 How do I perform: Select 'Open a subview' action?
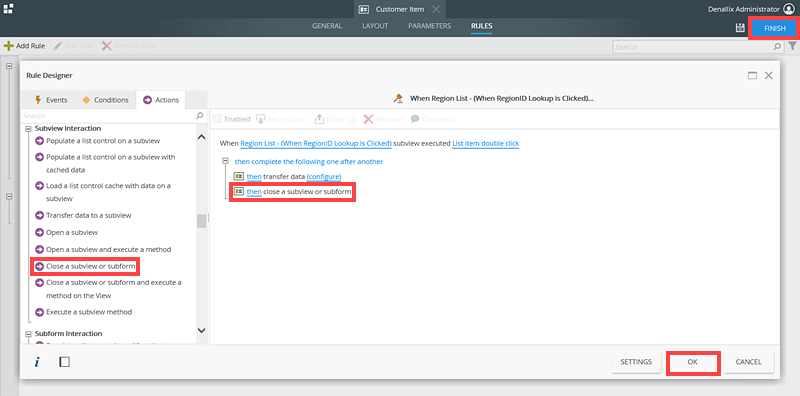(72, 232)
